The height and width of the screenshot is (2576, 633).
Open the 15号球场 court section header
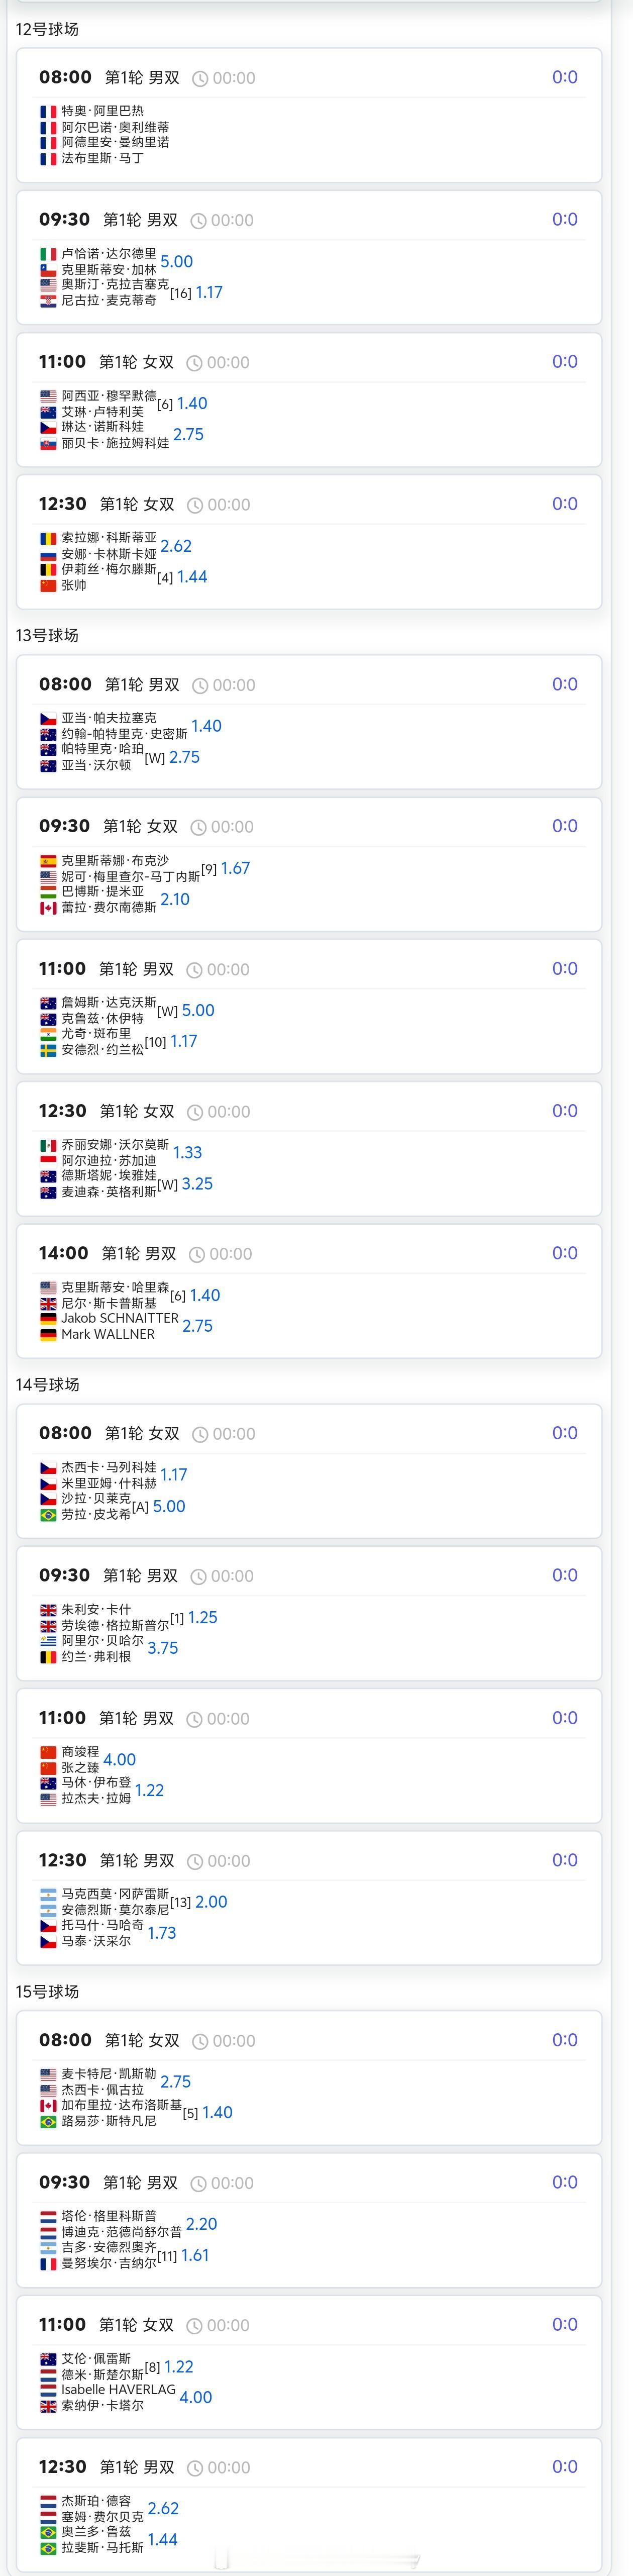pos(47,1991)
